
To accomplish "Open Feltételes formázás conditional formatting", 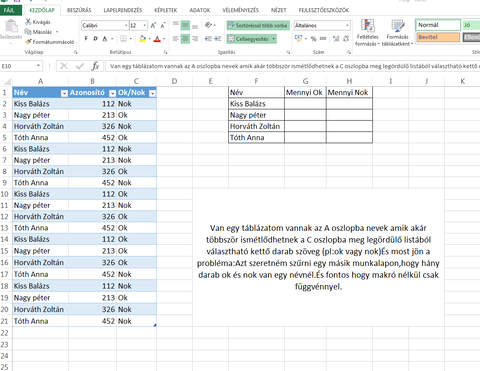I will point(367,32).
